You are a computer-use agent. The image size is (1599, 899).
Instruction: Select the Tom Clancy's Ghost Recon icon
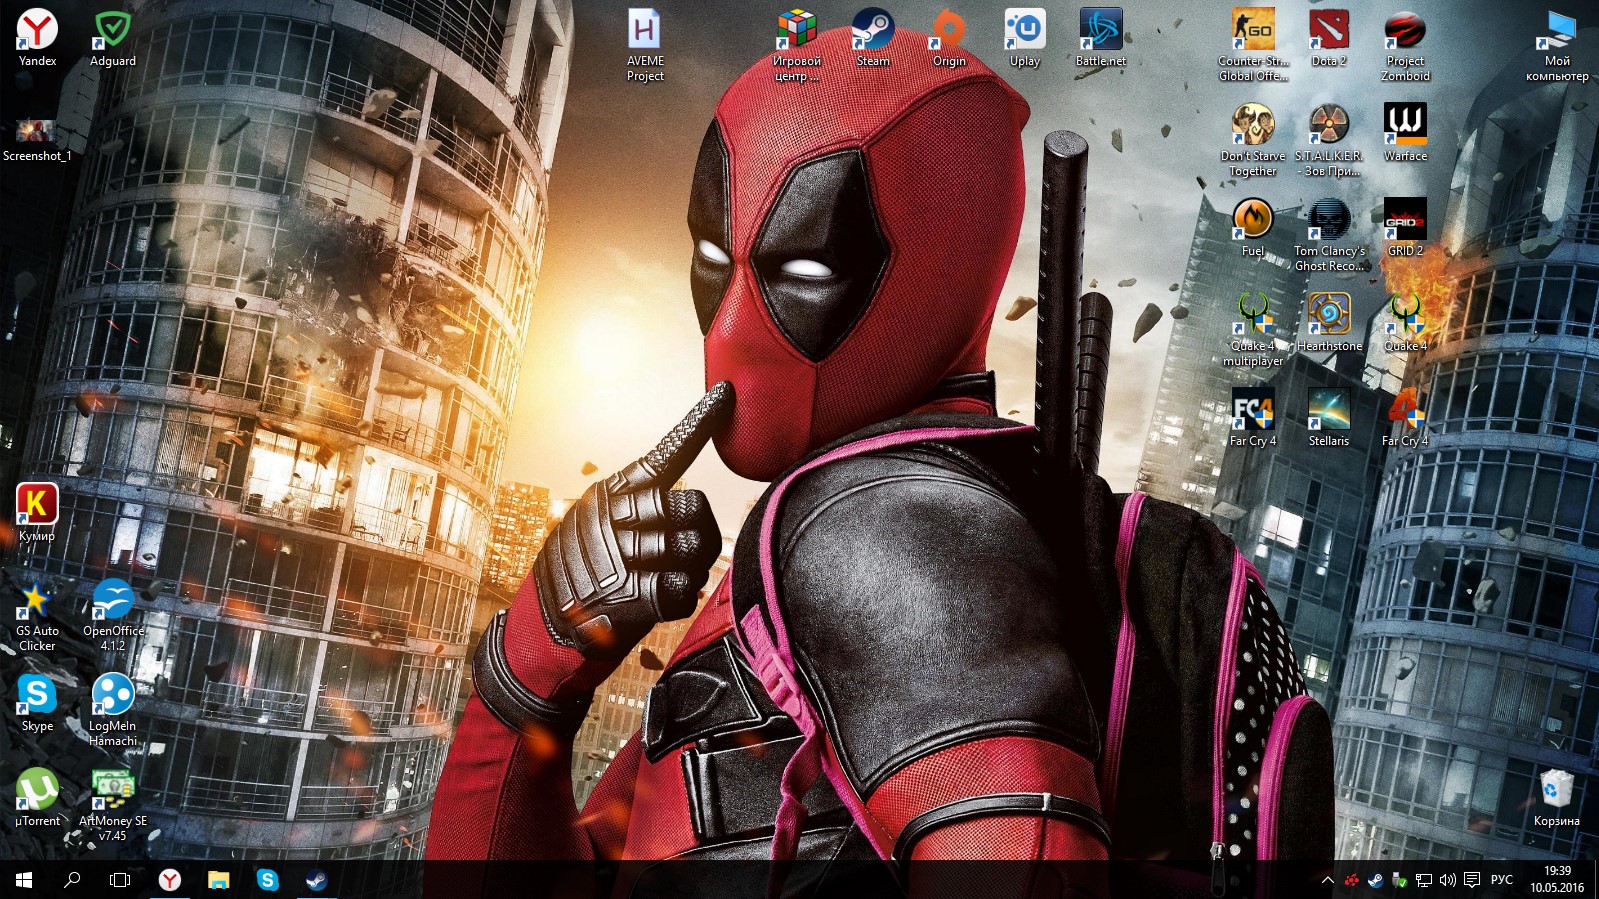(x=1329, y=235)
